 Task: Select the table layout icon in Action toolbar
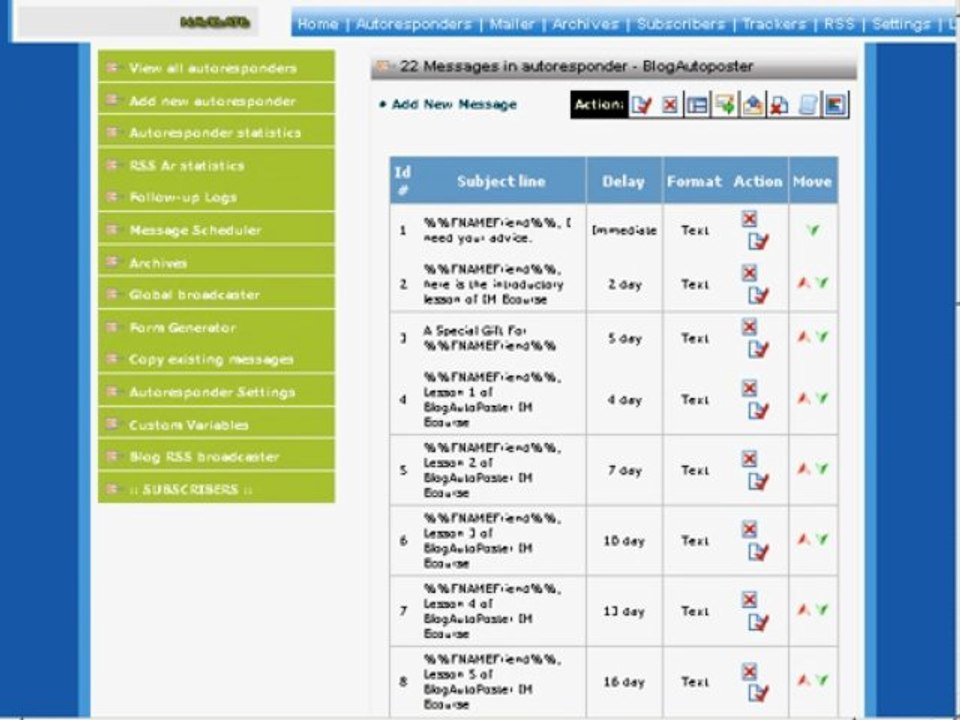(697, 105)
